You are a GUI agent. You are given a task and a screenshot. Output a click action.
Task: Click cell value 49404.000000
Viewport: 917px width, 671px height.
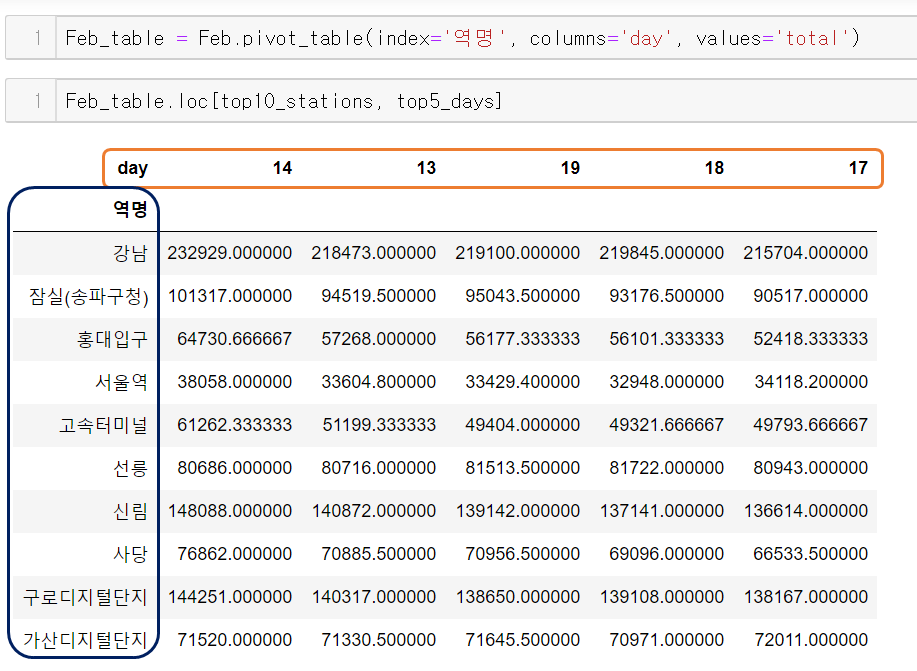click(x=522, y=425)
